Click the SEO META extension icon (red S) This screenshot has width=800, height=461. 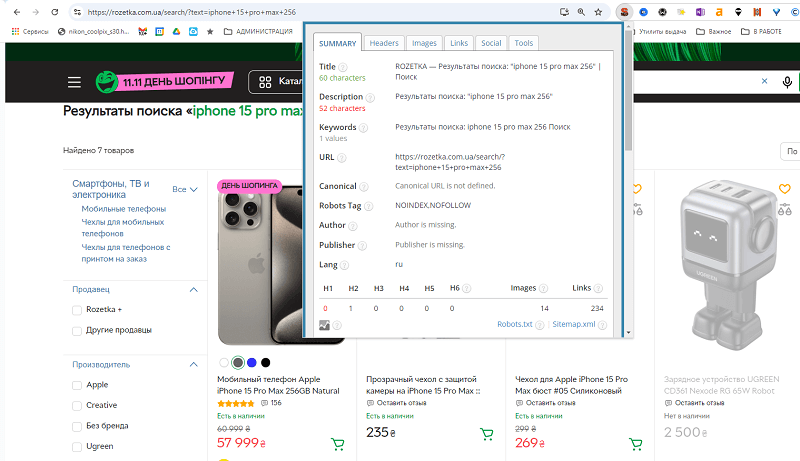click(x=624, y=12)
